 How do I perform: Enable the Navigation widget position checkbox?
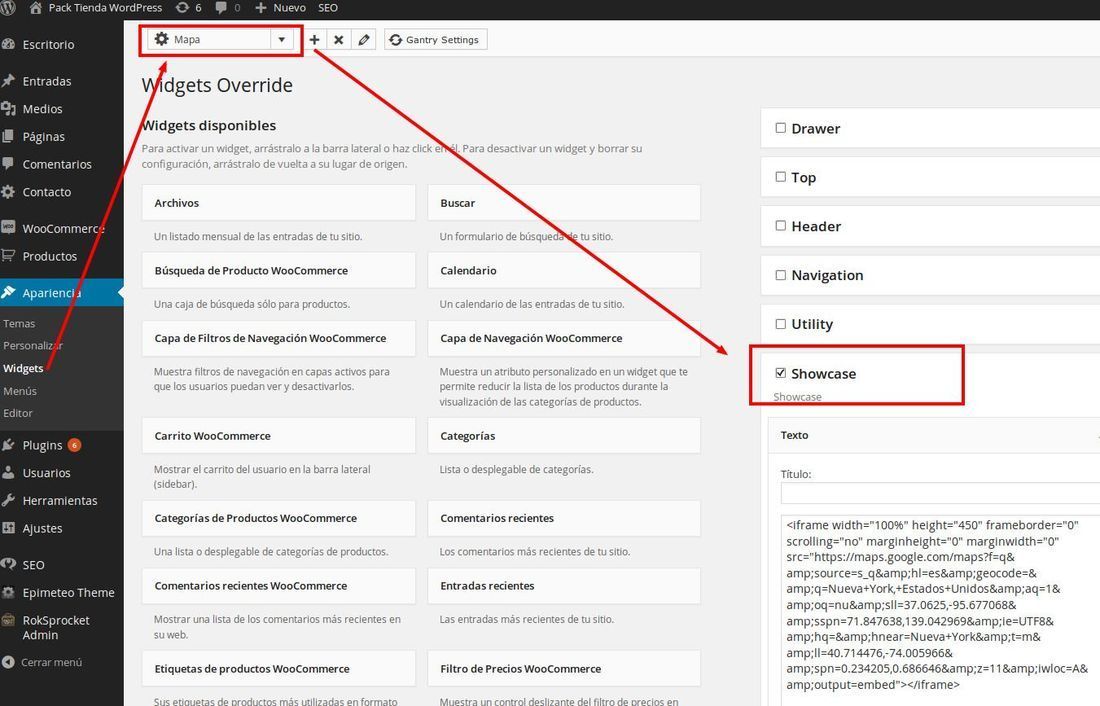pos(780,275)
